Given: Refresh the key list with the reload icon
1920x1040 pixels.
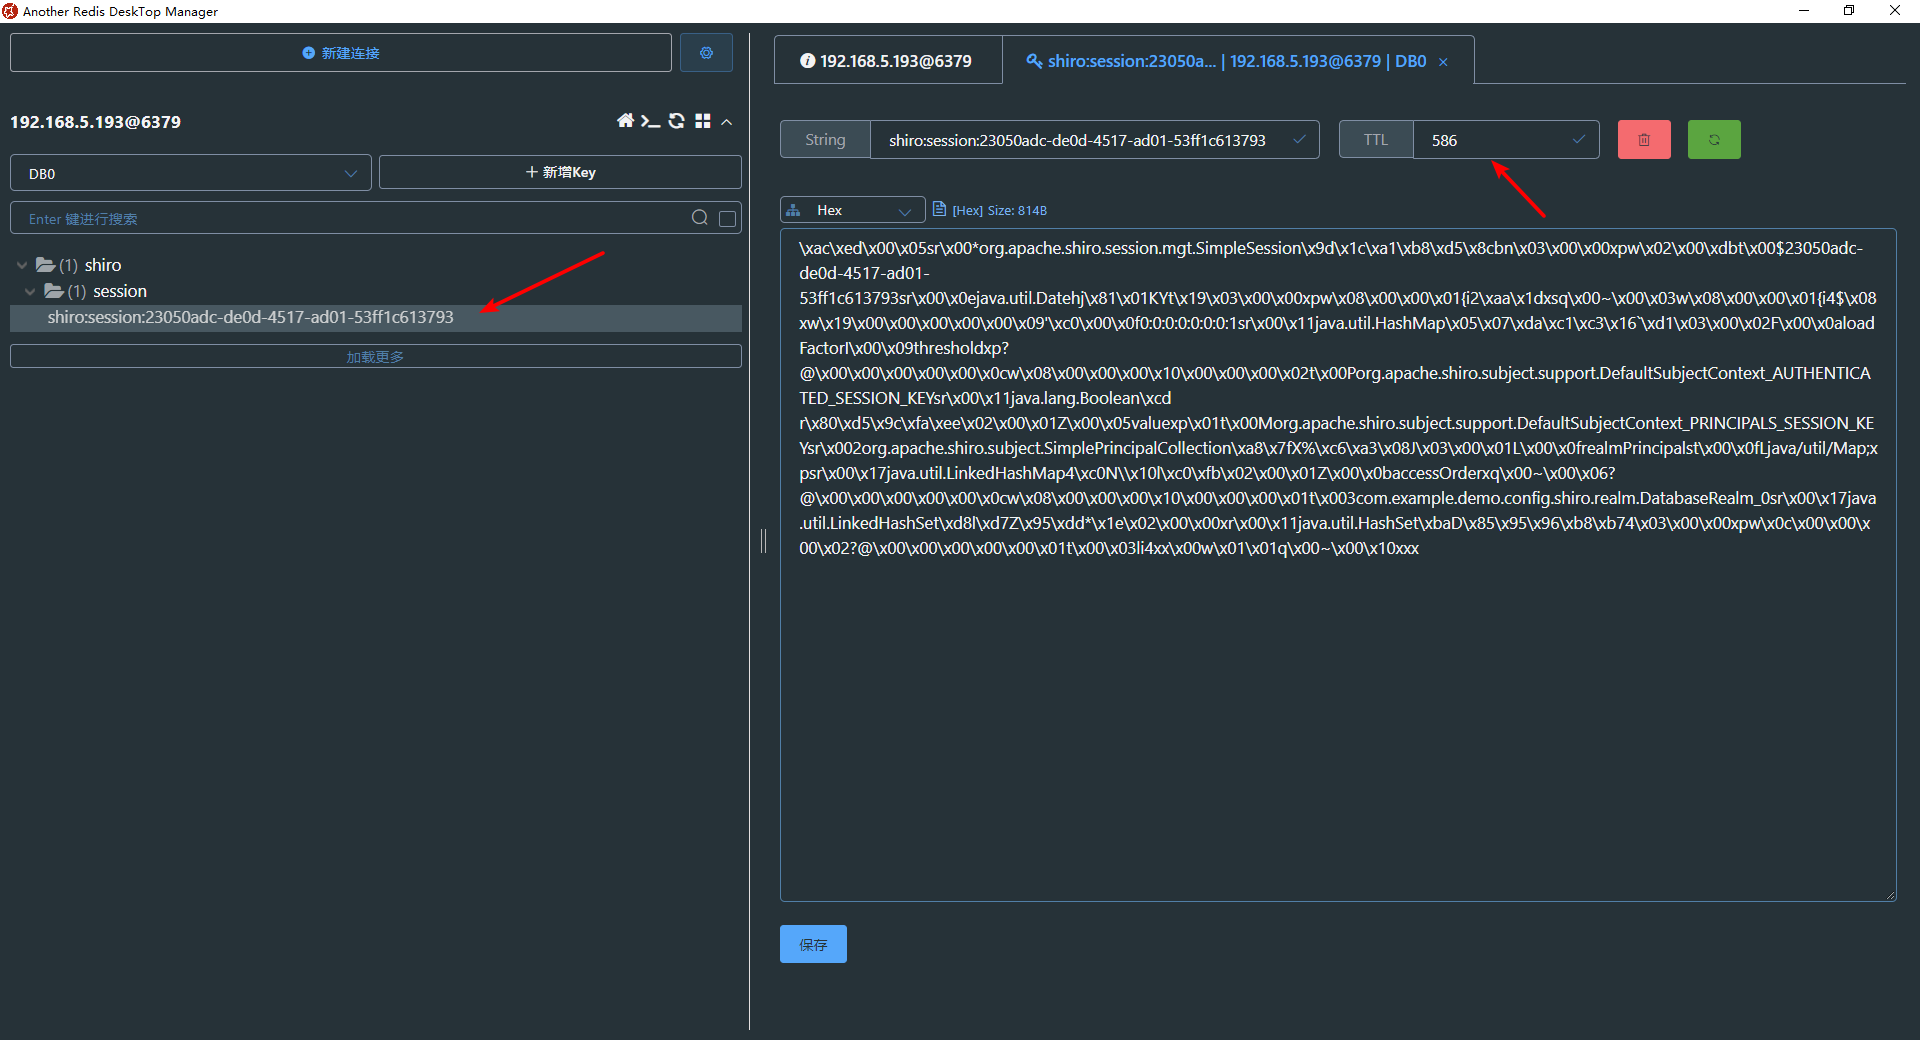Looking at the screenshot, I should click(676, 120).
